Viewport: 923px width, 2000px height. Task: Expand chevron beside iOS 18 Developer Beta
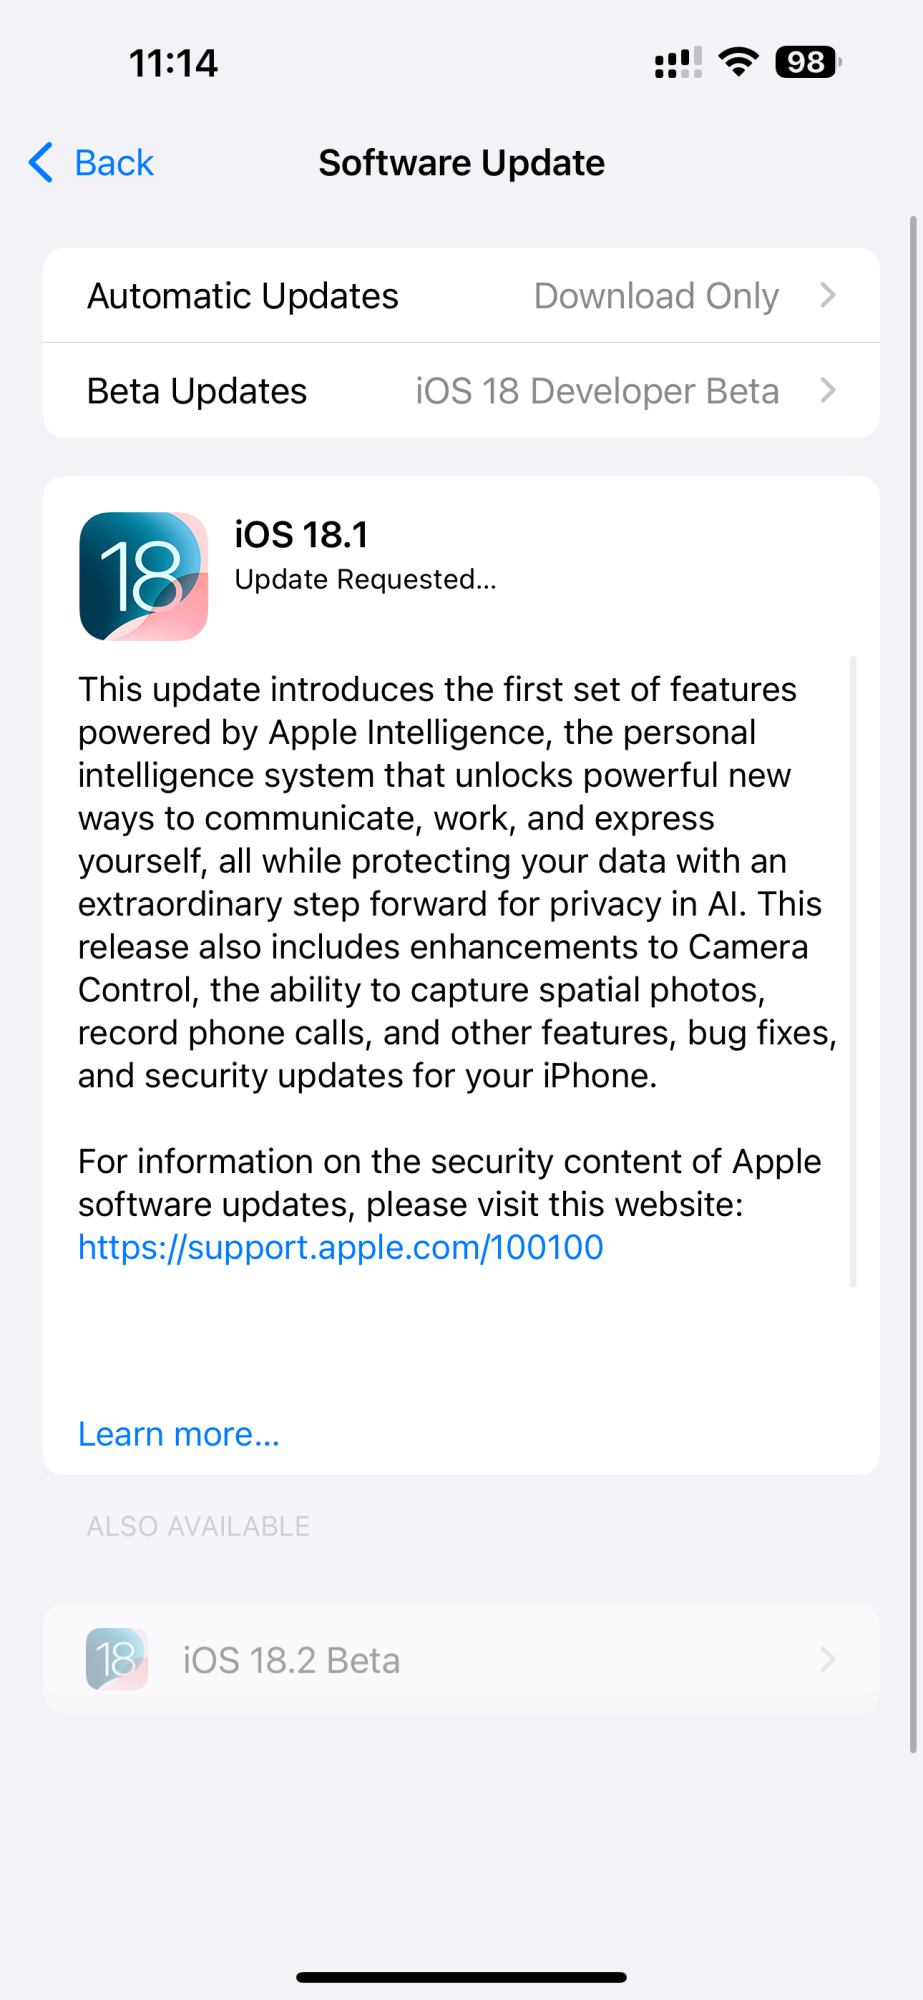tap(828, 390)
